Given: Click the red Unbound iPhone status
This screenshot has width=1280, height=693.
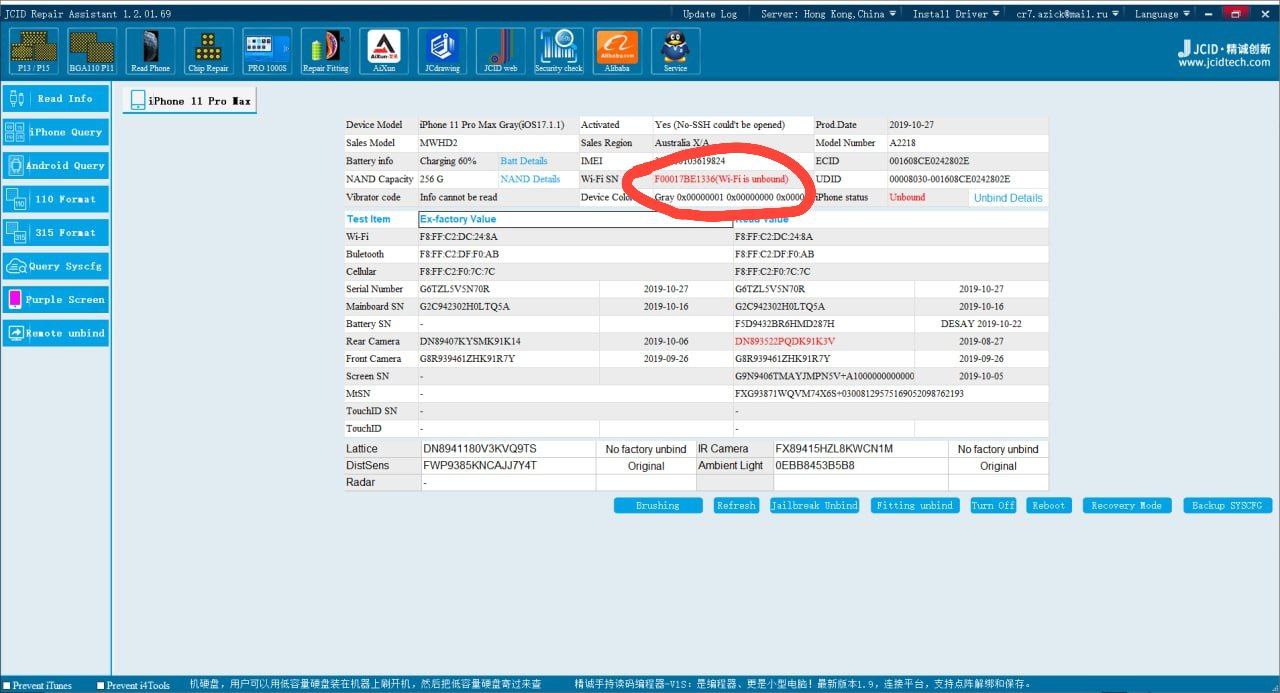Looking at the screenshot, I should click(908, 198).
